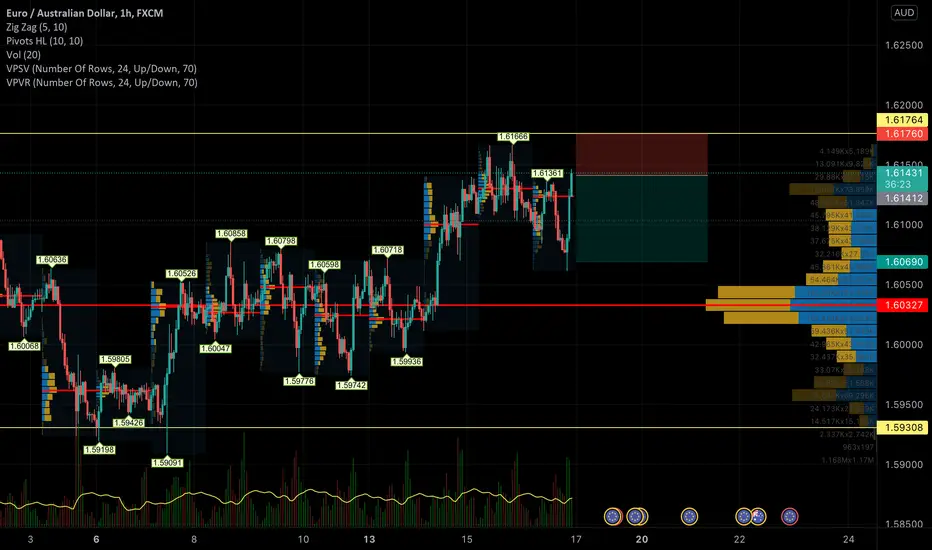The height and width of the screenshot is (550, 932).
Task: Click the isolated EU event icon between dates 20 and 22
Action: coord(689,516)
